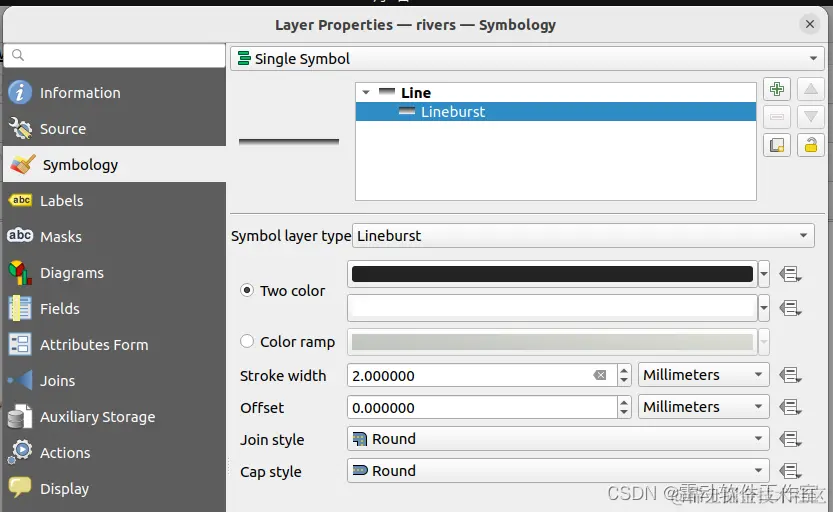The image size is (833, 512).
Task: Remove the selected symbol layer with the minus button
Action: (x=777, y=117)
